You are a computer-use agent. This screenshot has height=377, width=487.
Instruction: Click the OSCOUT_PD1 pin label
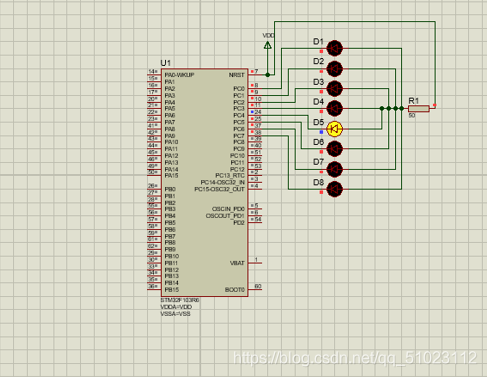click(x=225, y=216)
